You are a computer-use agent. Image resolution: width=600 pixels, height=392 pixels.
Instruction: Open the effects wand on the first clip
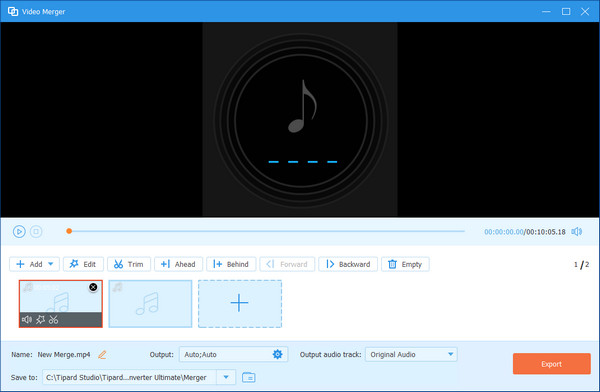click(40, 319)
